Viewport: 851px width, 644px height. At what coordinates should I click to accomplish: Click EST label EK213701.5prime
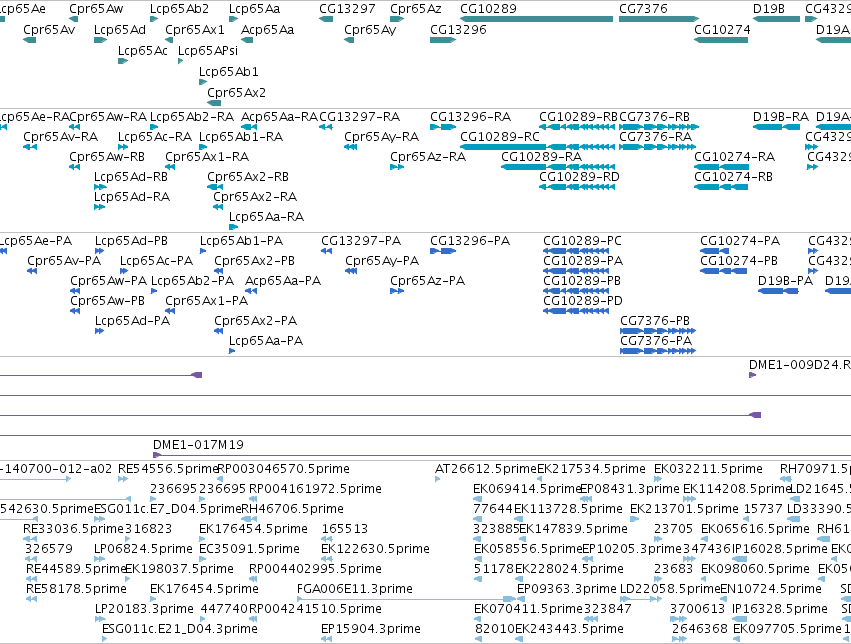684,509
